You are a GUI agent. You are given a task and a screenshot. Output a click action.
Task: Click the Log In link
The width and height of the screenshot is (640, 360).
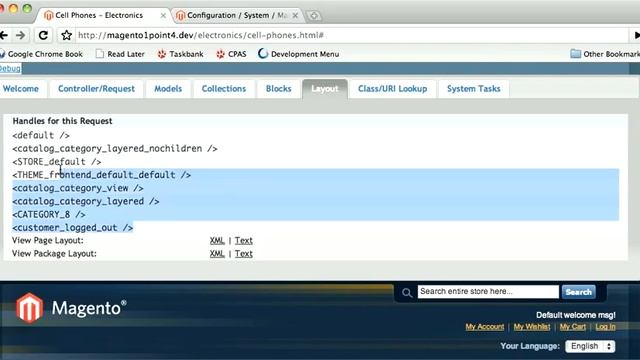(605, 327)
